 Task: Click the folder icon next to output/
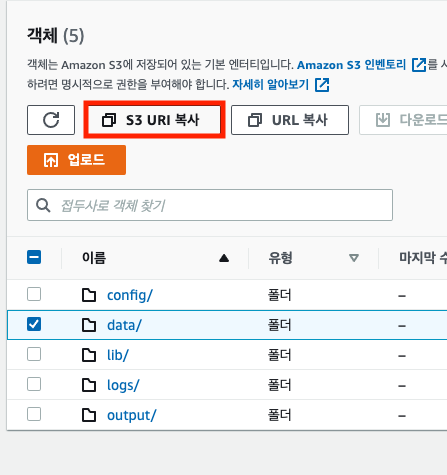(89, 415)
